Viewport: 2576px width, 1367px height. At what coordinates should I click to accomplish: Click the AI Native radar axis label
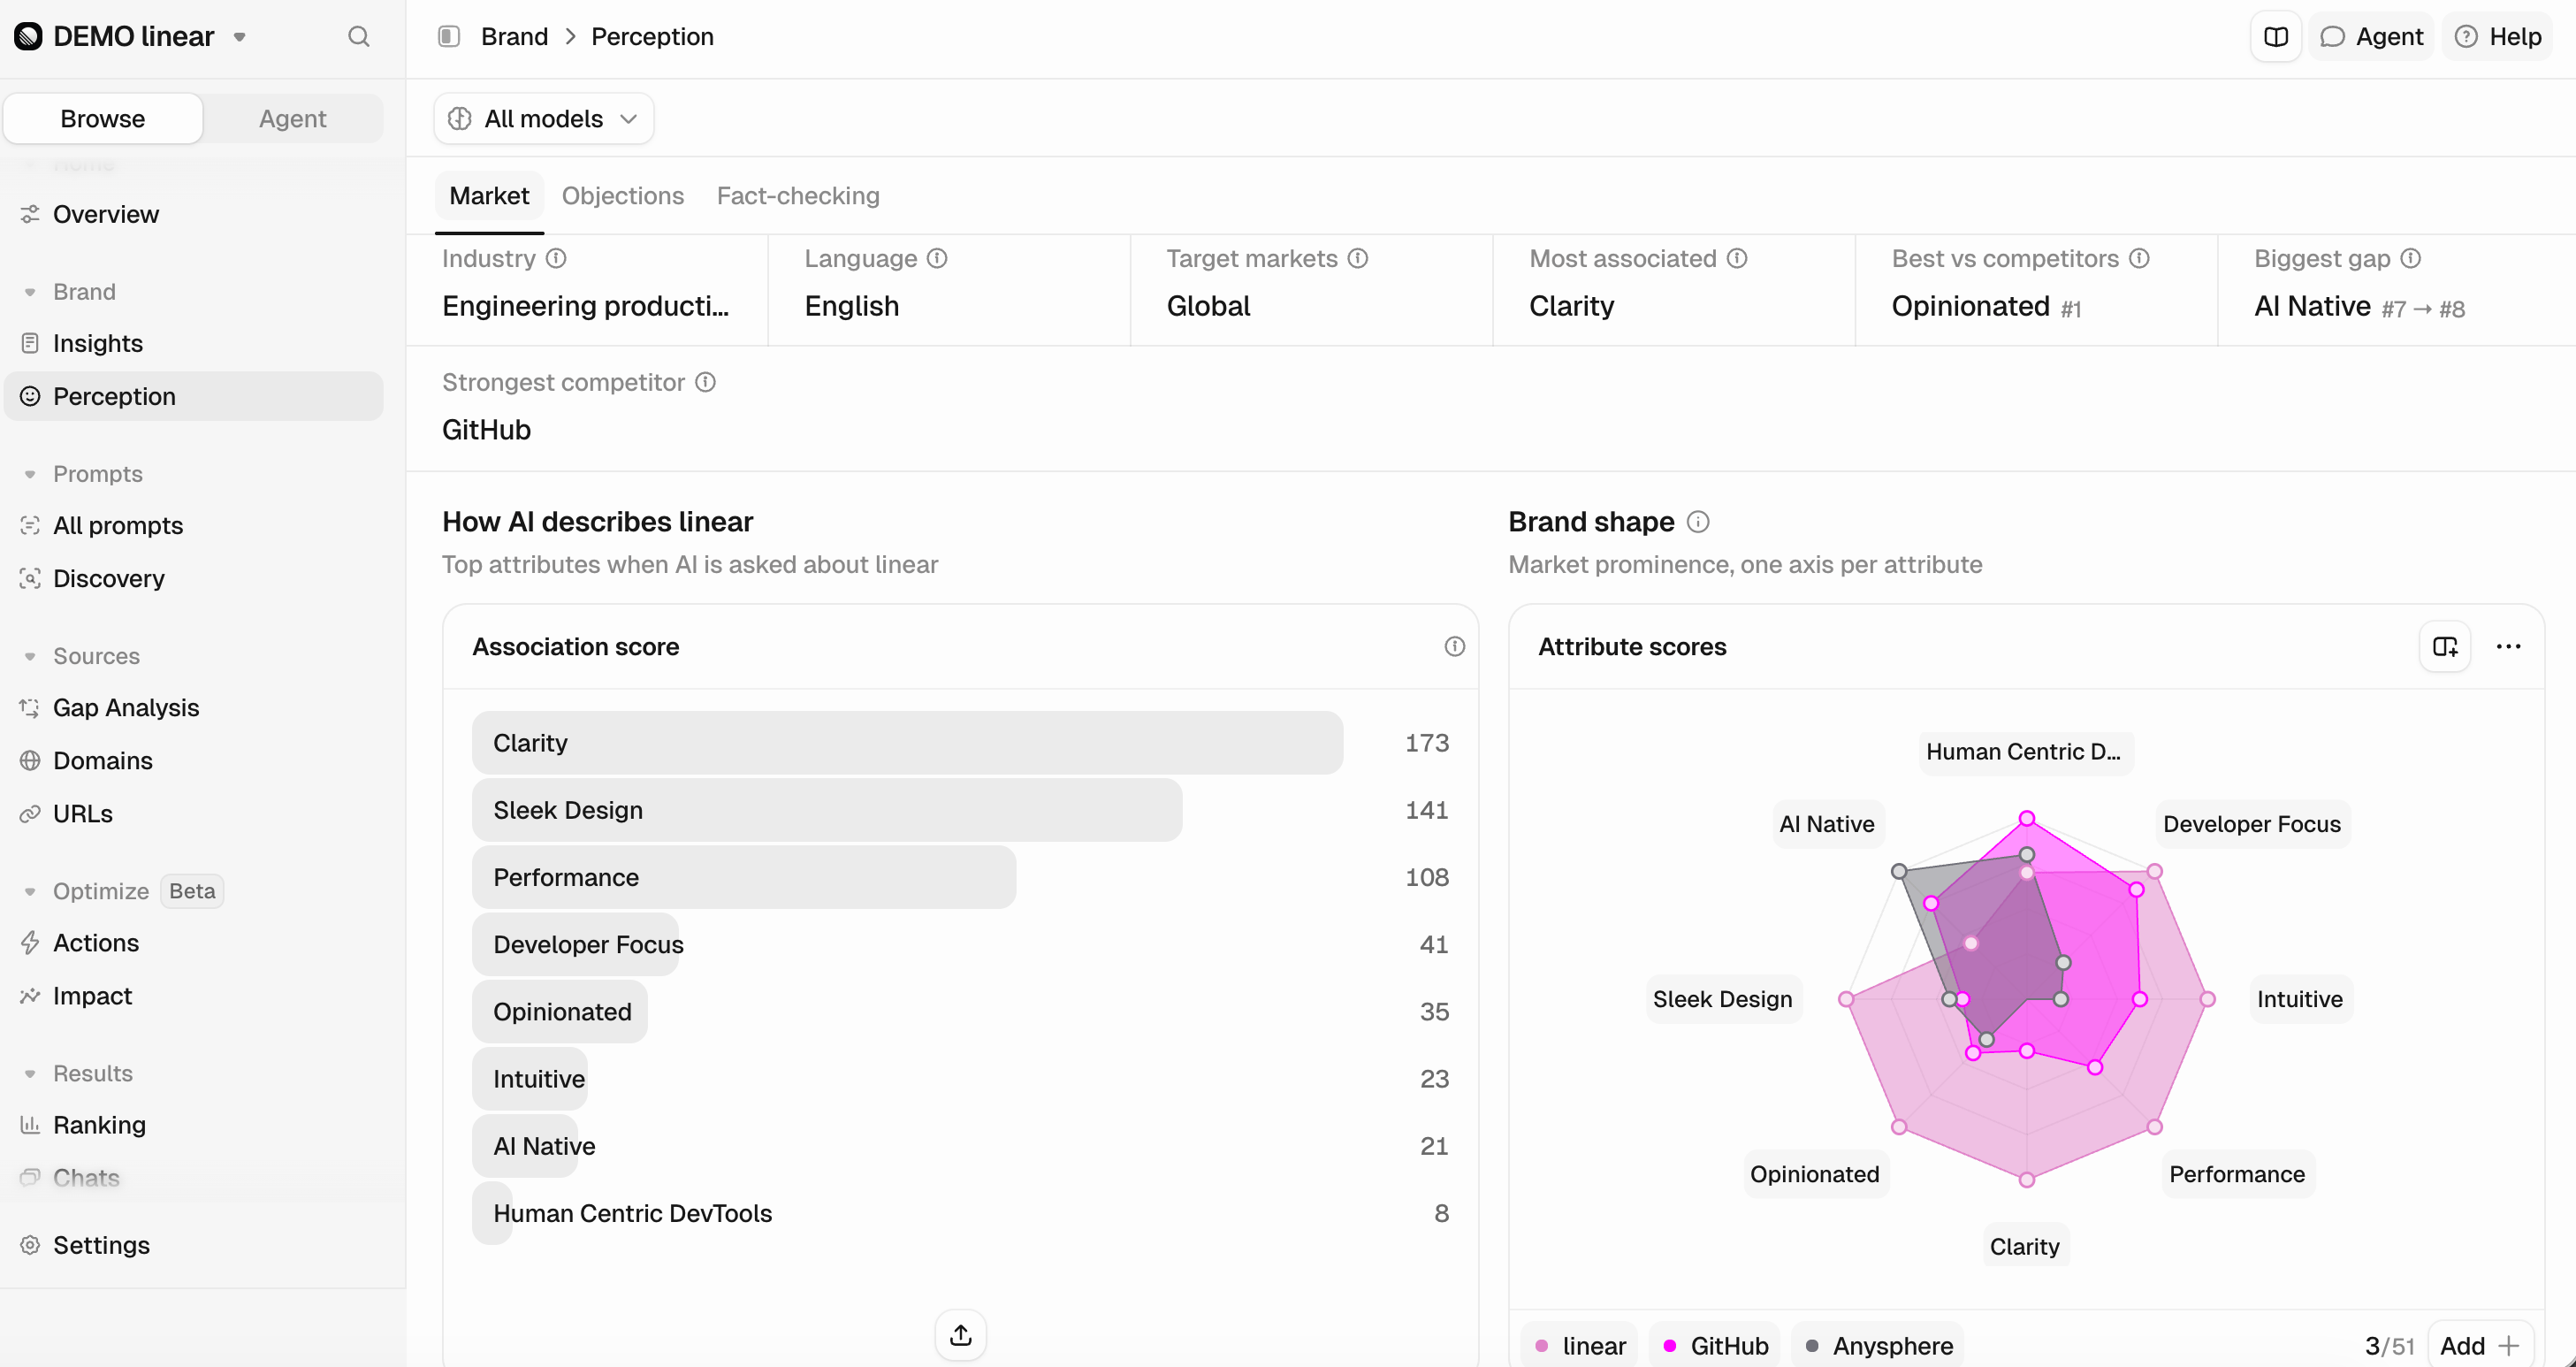pyautogui.click(x=1826, y=824)
